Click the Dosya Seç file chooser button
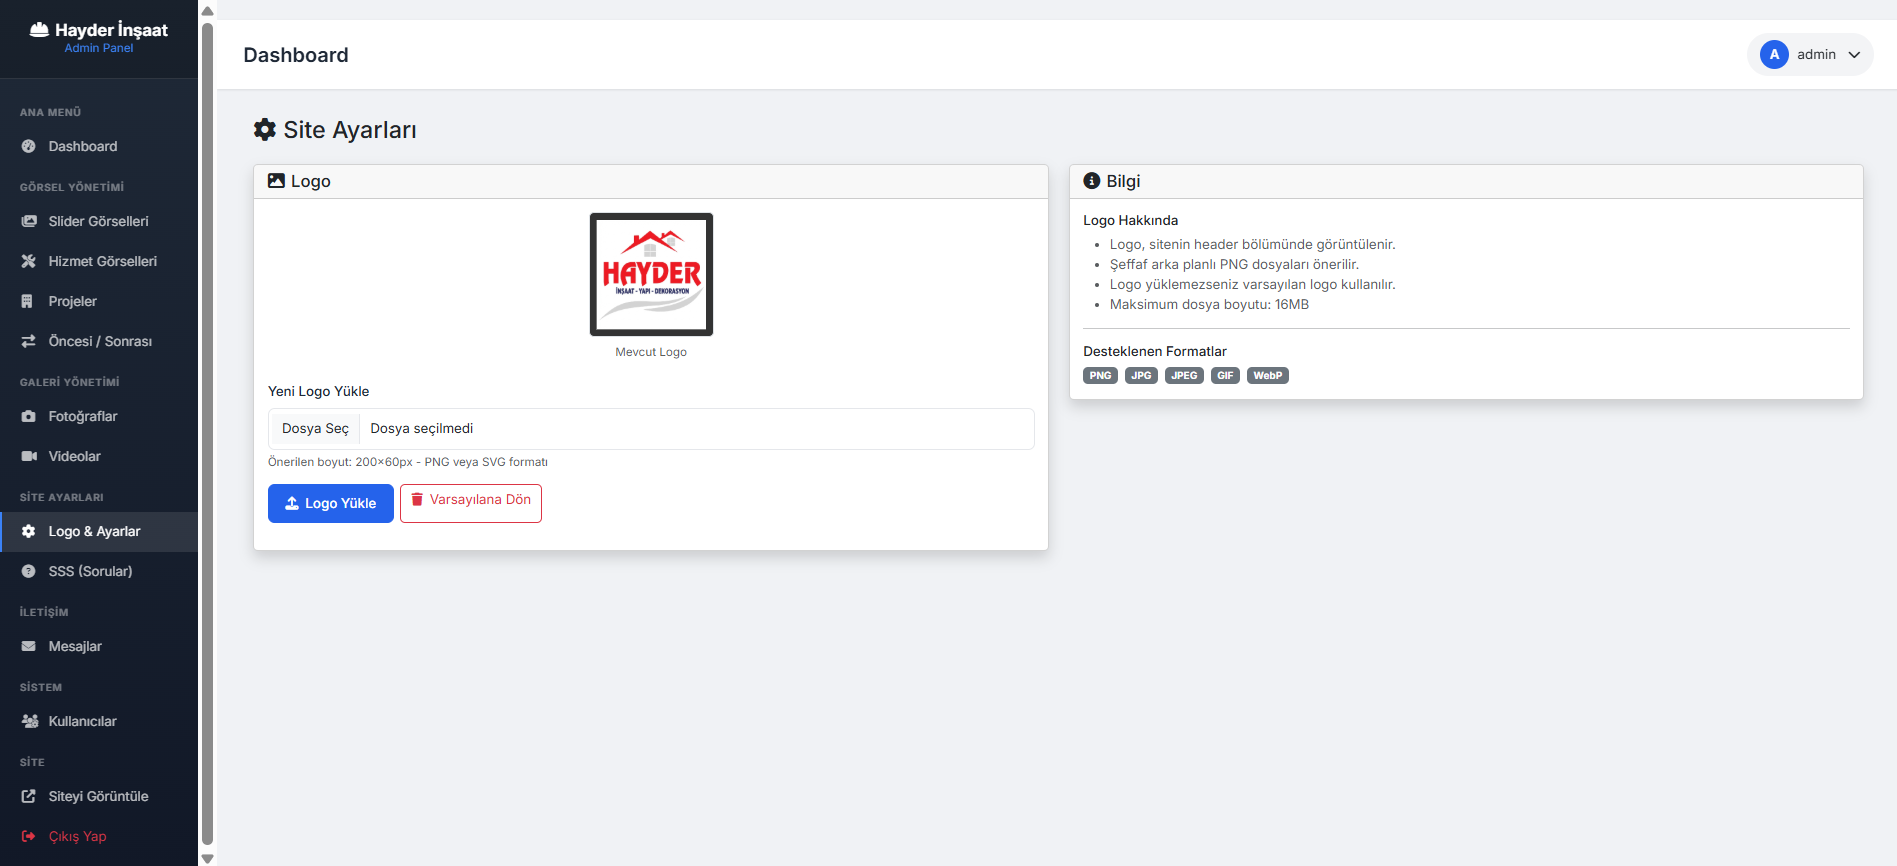This screenshot has width=1897, height=866. [x=315, y=429]
